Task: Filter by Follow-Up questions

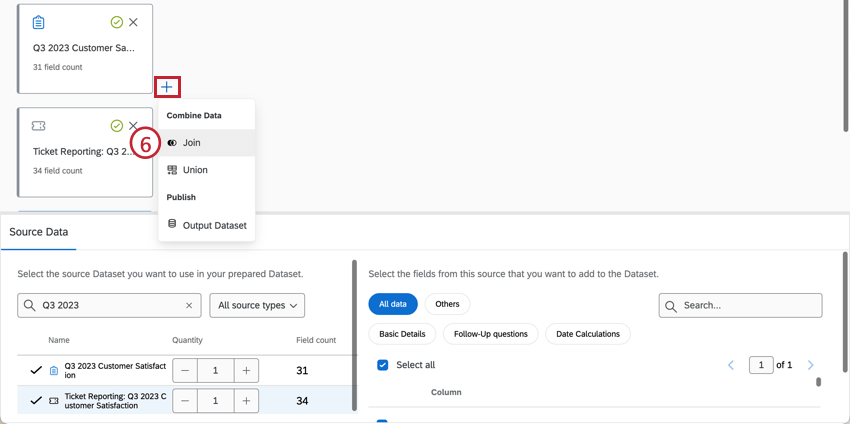Action: (x=491, y=334)
